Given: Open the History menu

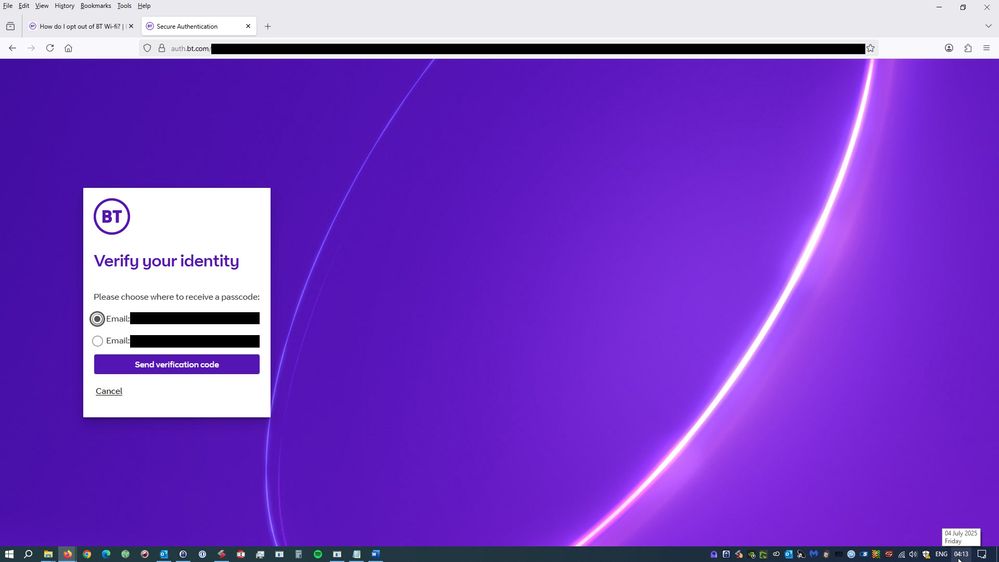Looking at the screenshot, I should [64, 6].
